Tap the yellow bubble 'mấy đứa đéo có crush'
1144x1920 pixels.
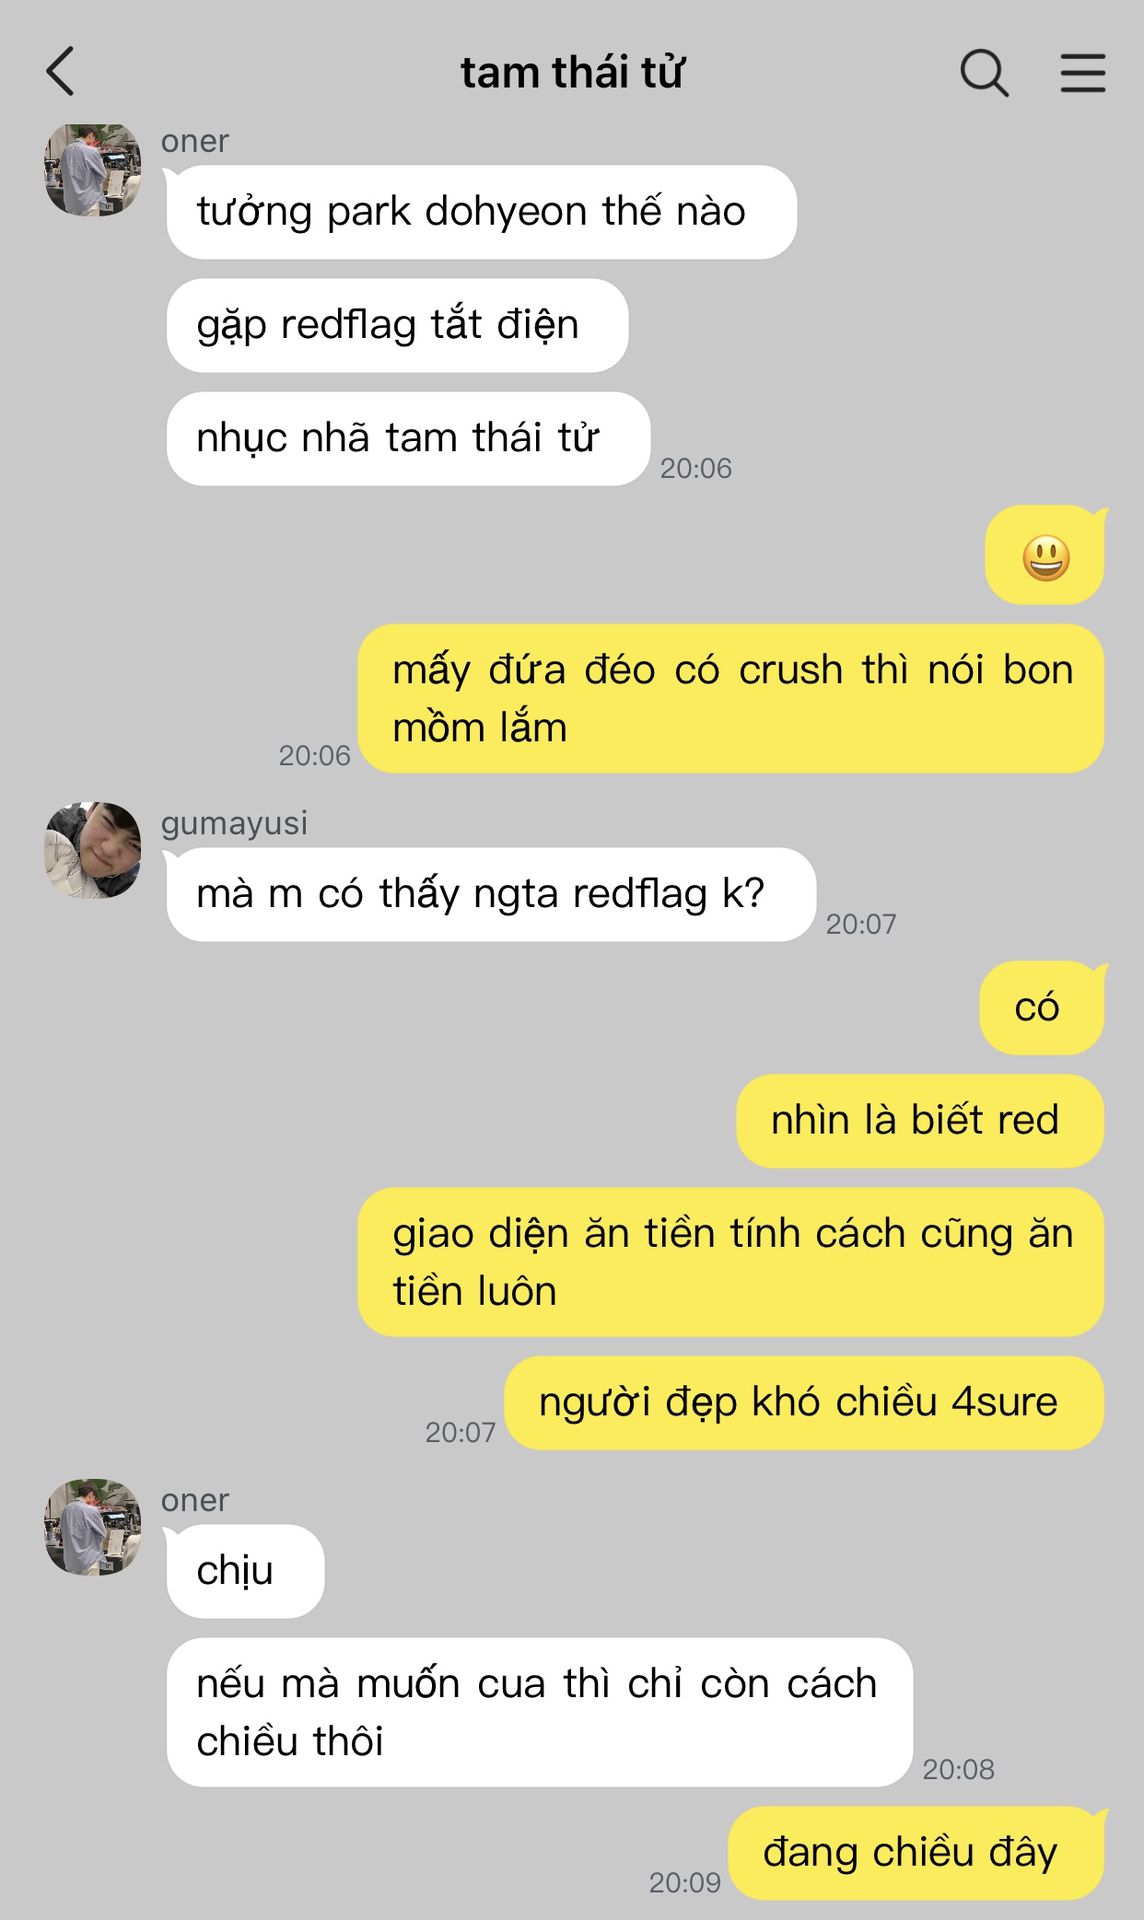click(x=731, y=698)
